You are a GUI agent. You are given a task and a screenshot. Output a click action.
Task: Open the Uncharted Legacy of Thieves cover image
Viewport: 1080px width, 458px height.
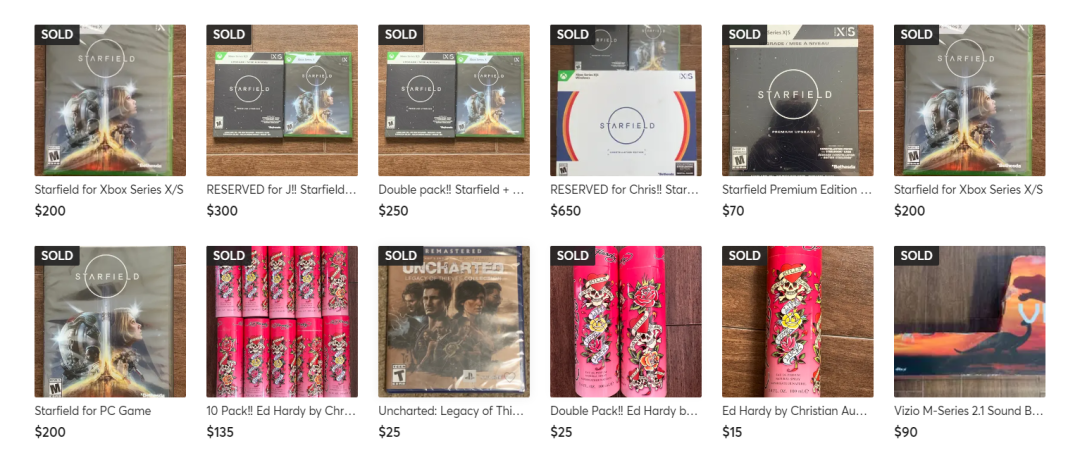(x=454, y=322)
